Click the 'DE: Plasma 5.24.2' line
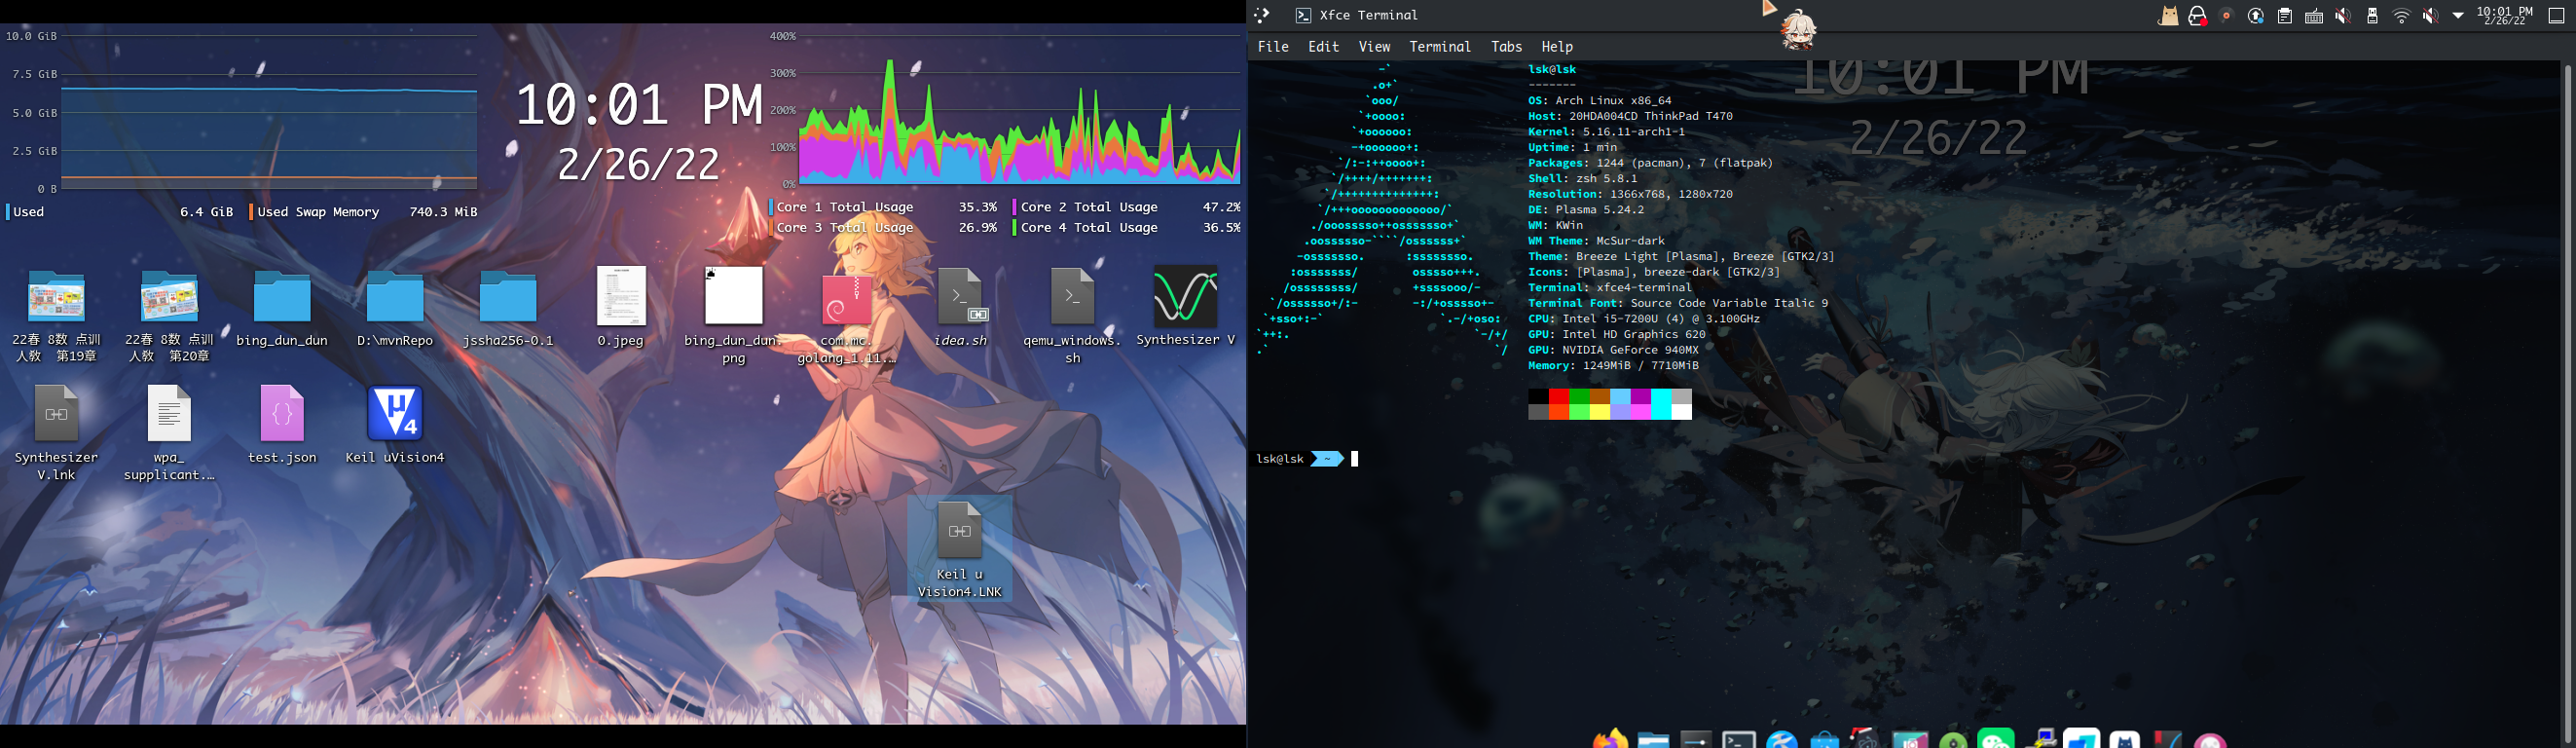 [1585, 210]
